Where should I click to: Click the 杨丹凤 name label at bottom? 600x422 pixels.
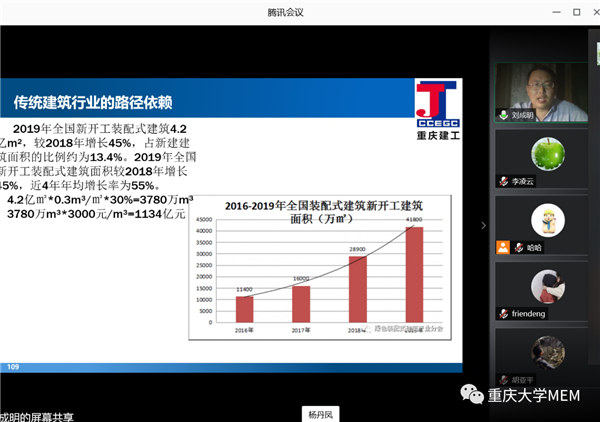[320, 415]
